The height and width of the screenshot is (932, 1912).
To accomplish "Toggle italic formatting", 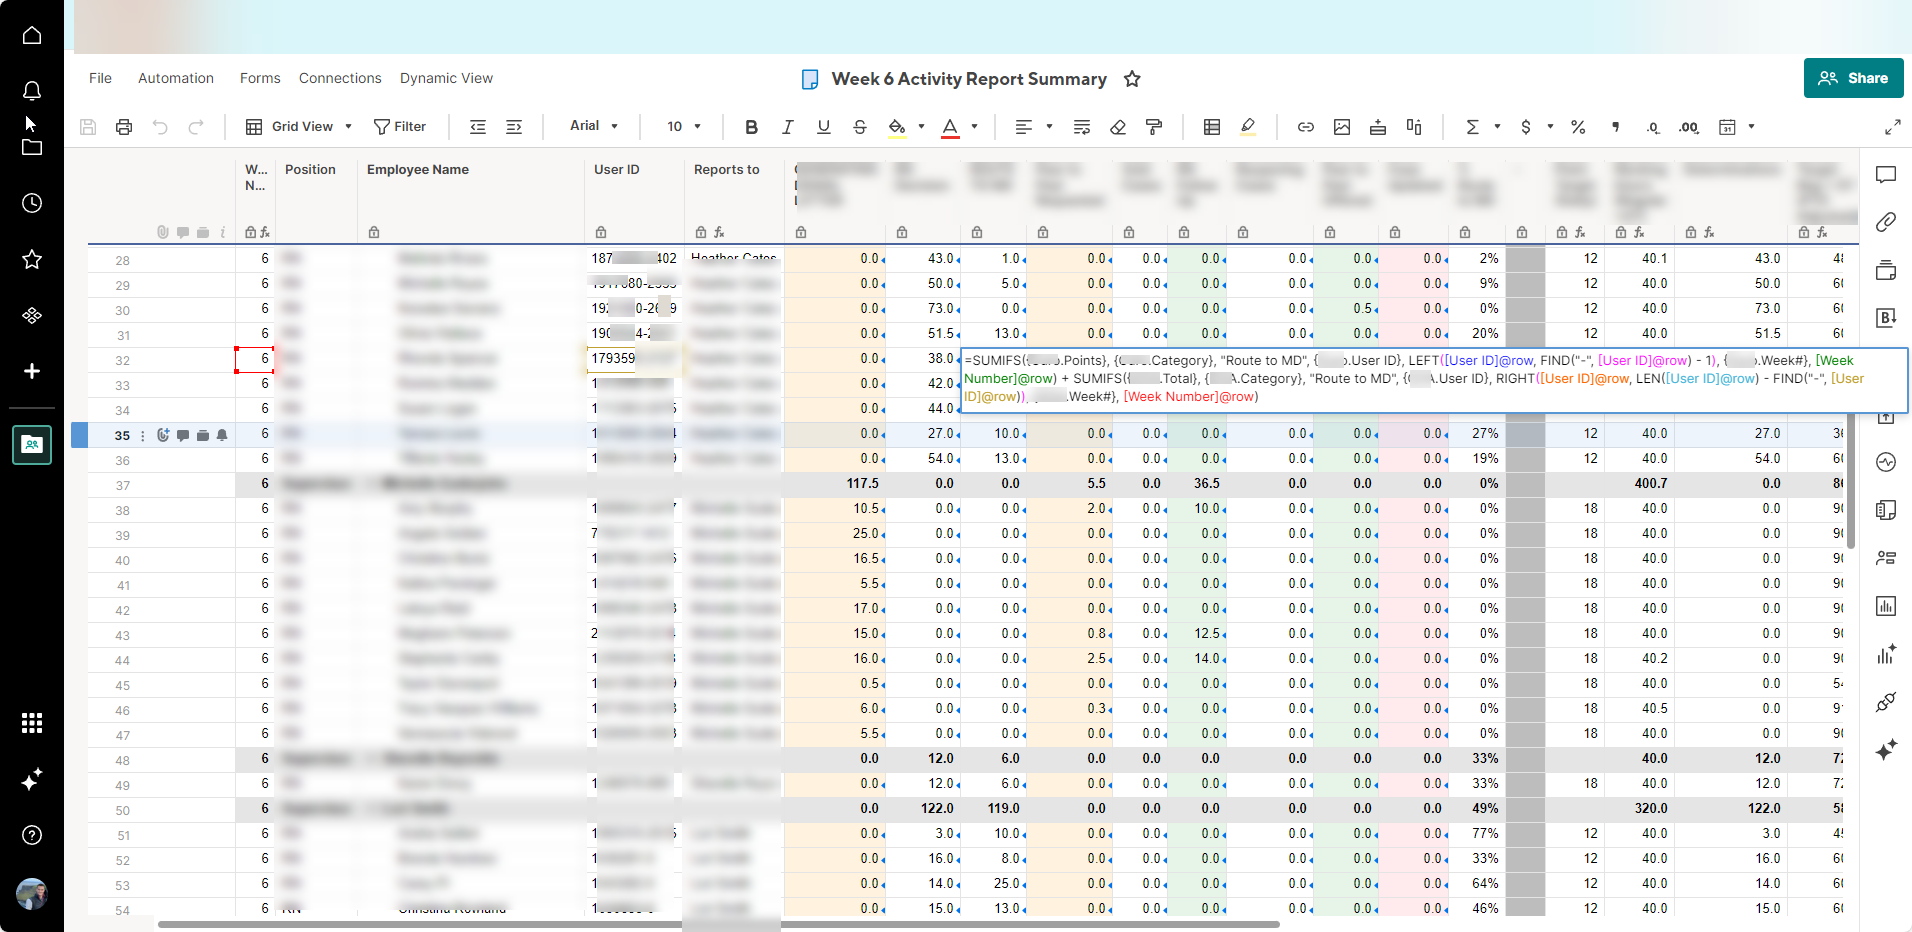I will tap(788, 127).
